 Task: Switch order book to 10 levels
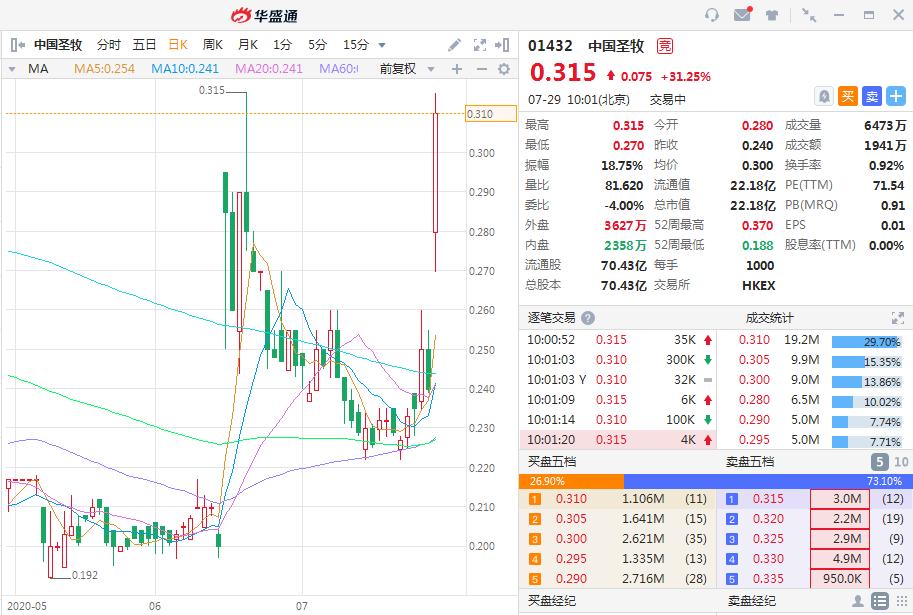901,462
